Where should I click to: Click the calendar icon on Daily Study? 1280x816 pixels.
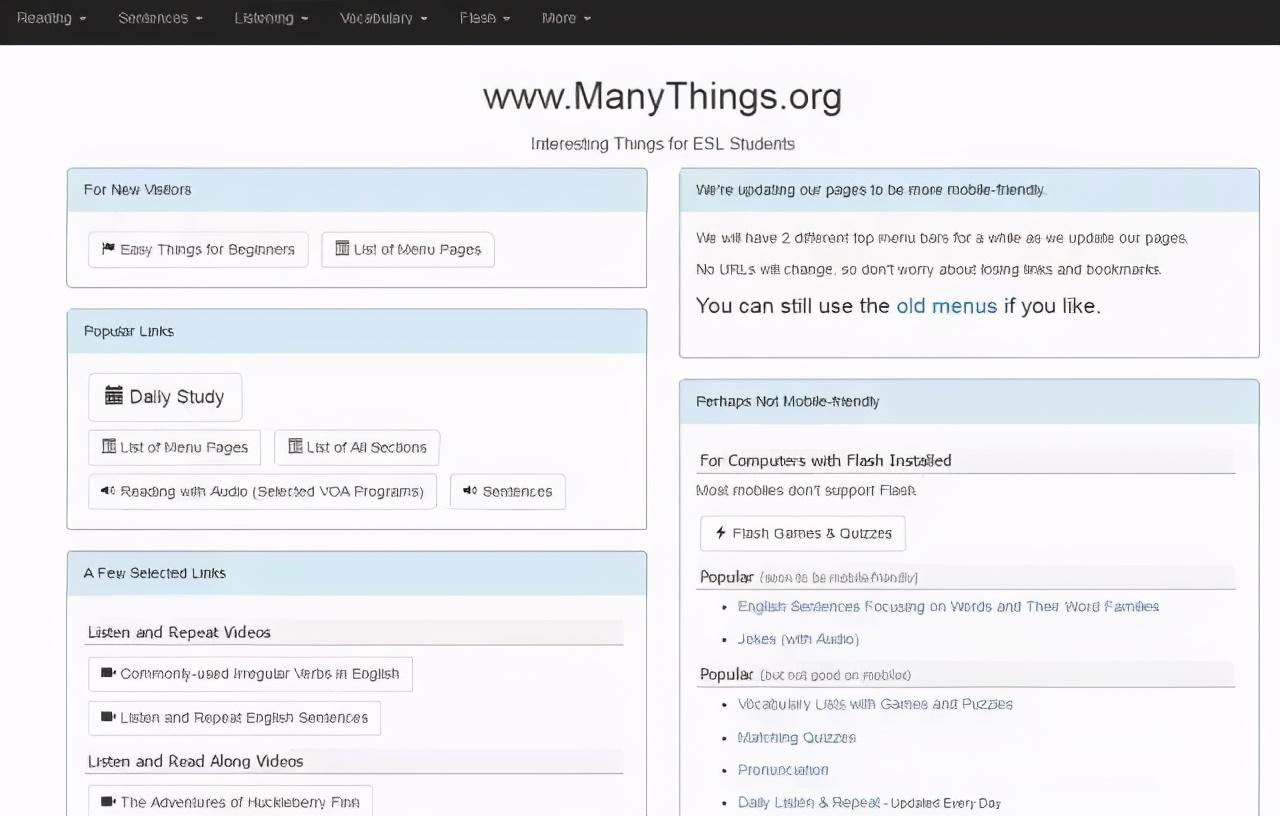click(x=114, y=396)
